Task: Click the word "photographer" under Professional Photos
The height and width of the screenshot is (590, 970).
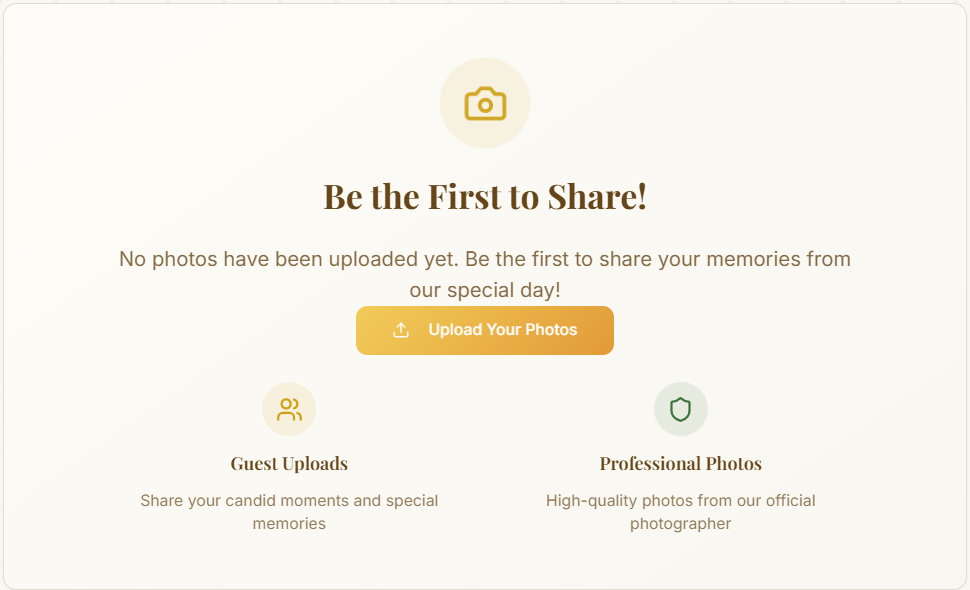Action: [681, 524]
